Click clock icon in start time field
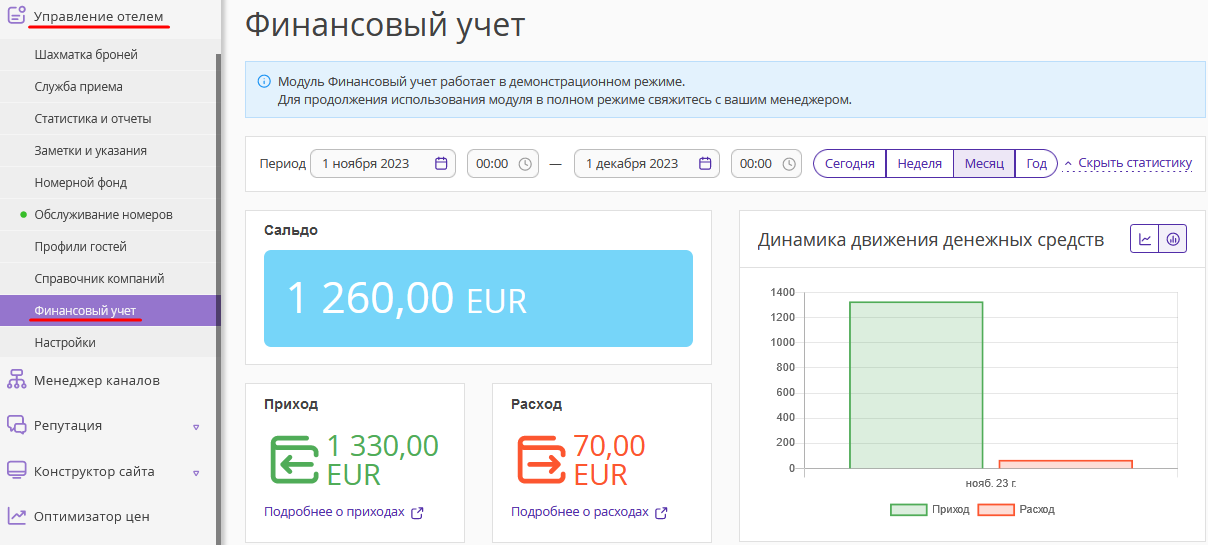The width and height of the screenshot is (1208, 545). pos(525,164)
